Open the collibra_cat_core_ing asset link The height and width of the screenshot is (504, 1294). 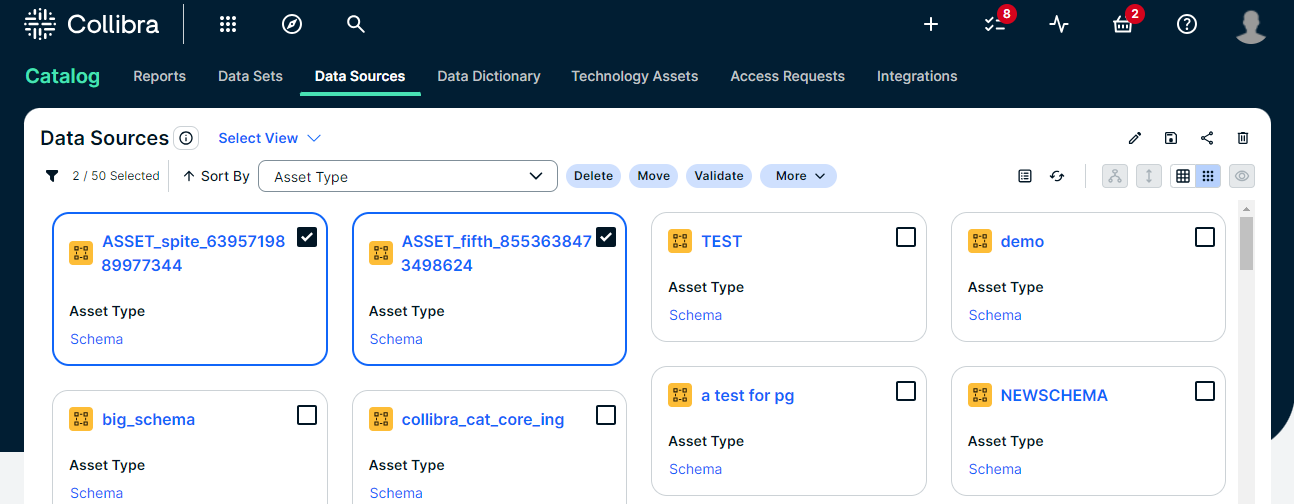coord(482,419)
